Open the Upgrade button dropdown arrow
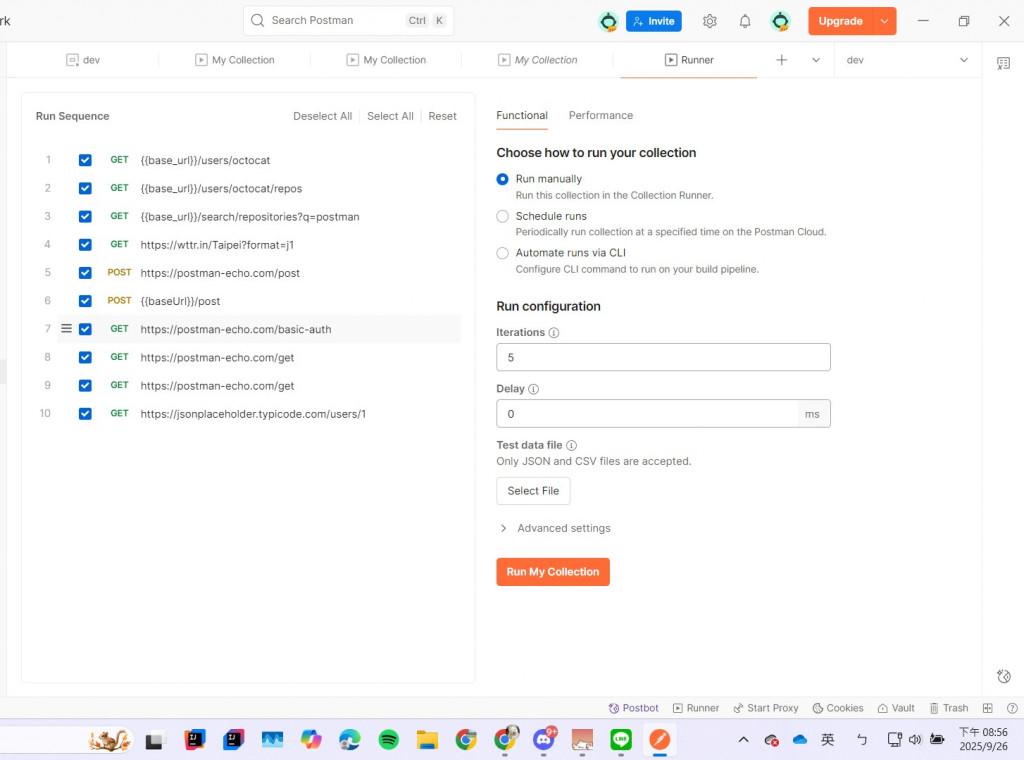The image size is (1024, 760). click(x=884, y=21)
